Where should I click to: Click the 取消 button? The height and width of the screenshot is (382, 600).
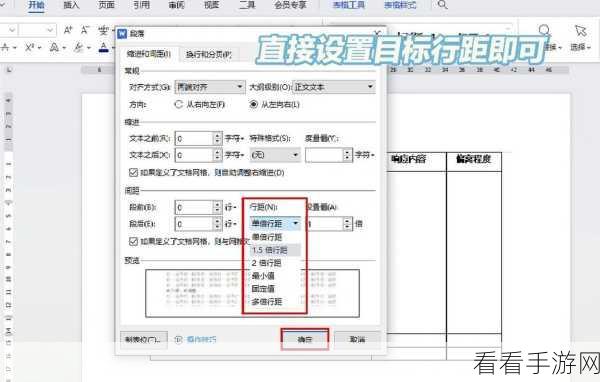tap(357, 339)
